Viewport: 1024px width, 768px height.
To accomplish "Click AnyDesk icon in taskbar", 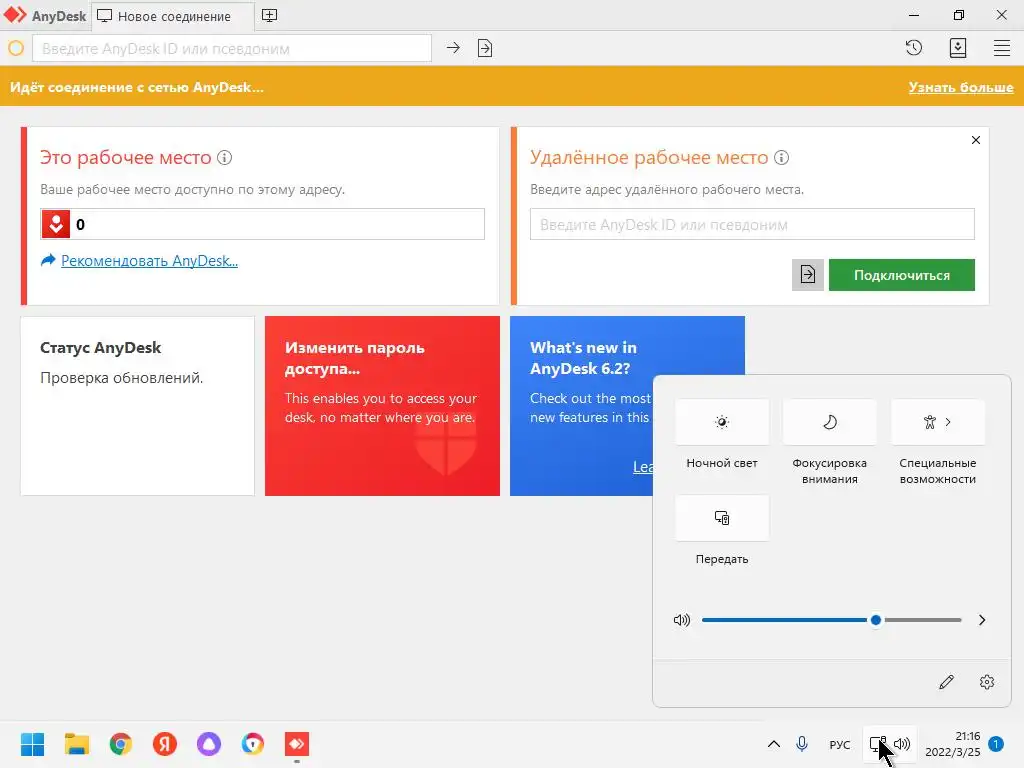I will pos(297,744).
